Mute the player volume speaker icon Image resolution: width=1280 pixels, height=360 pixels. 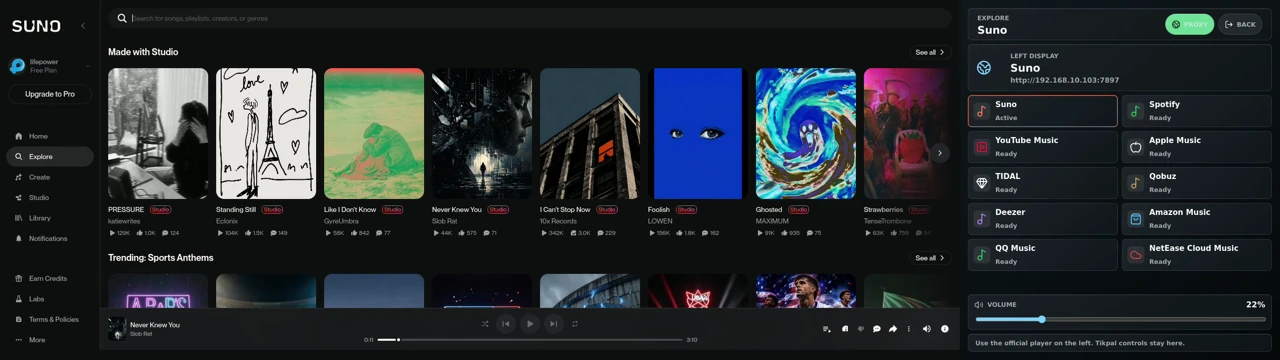coord(926,329)
